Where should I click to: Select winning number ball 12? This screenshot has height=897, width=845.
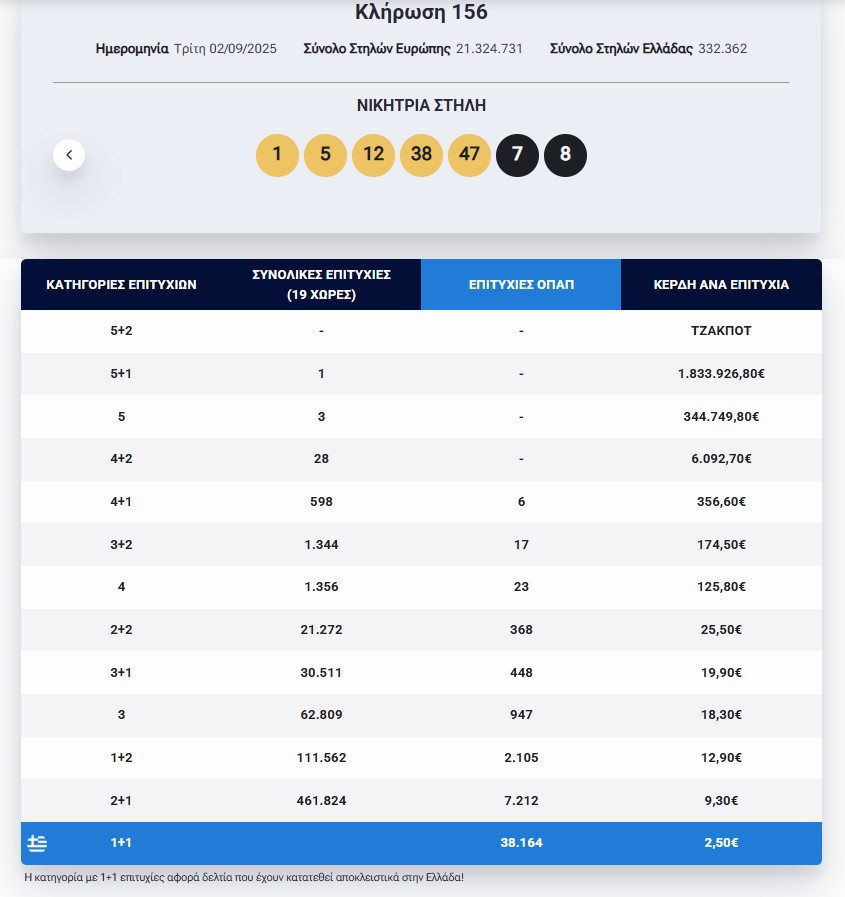point(373,155)
